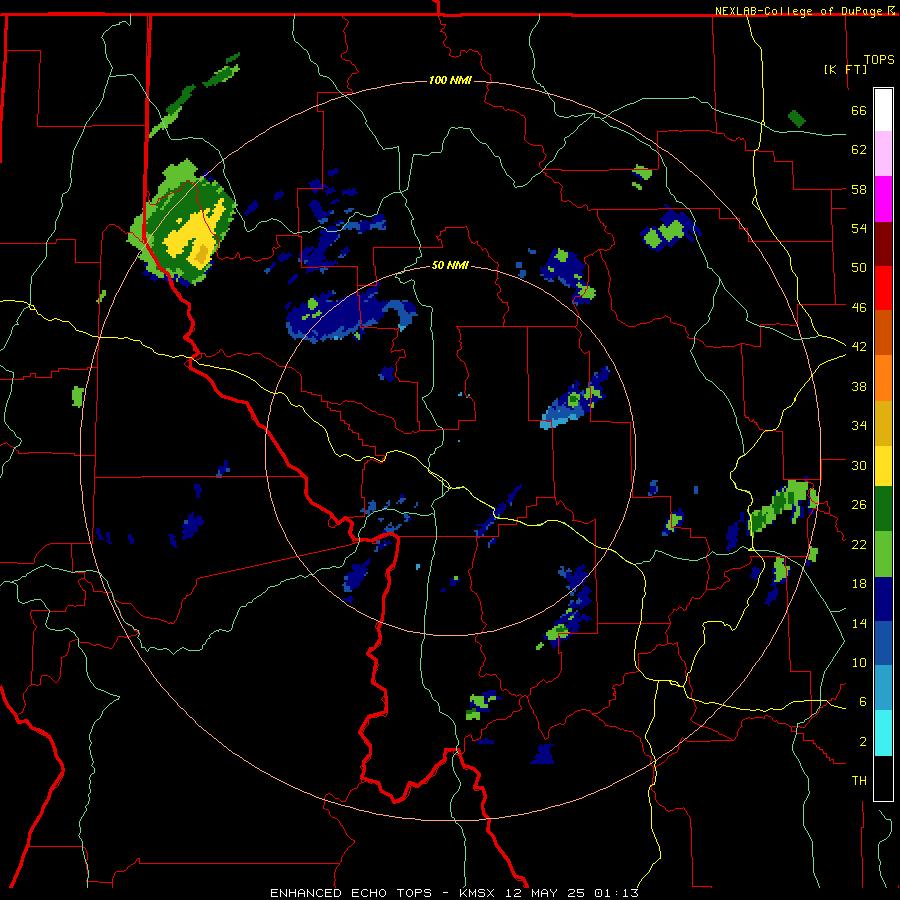900x900 pixels.
Task: Pick the cyan swatch near legend bottom
Action: pyautogui.click(x=883, y=733)
